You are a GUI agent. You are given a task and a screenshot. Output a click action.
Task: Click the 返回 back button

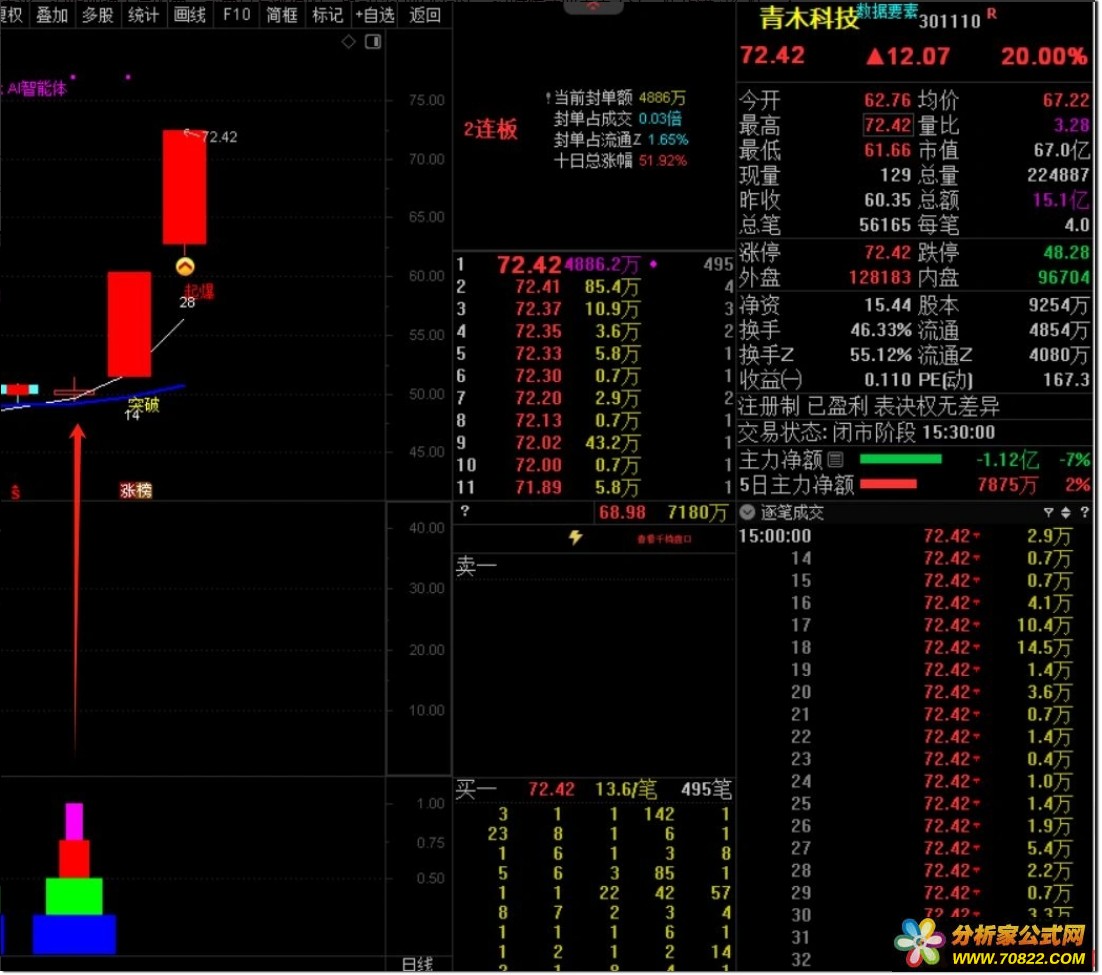coord(424,14)
